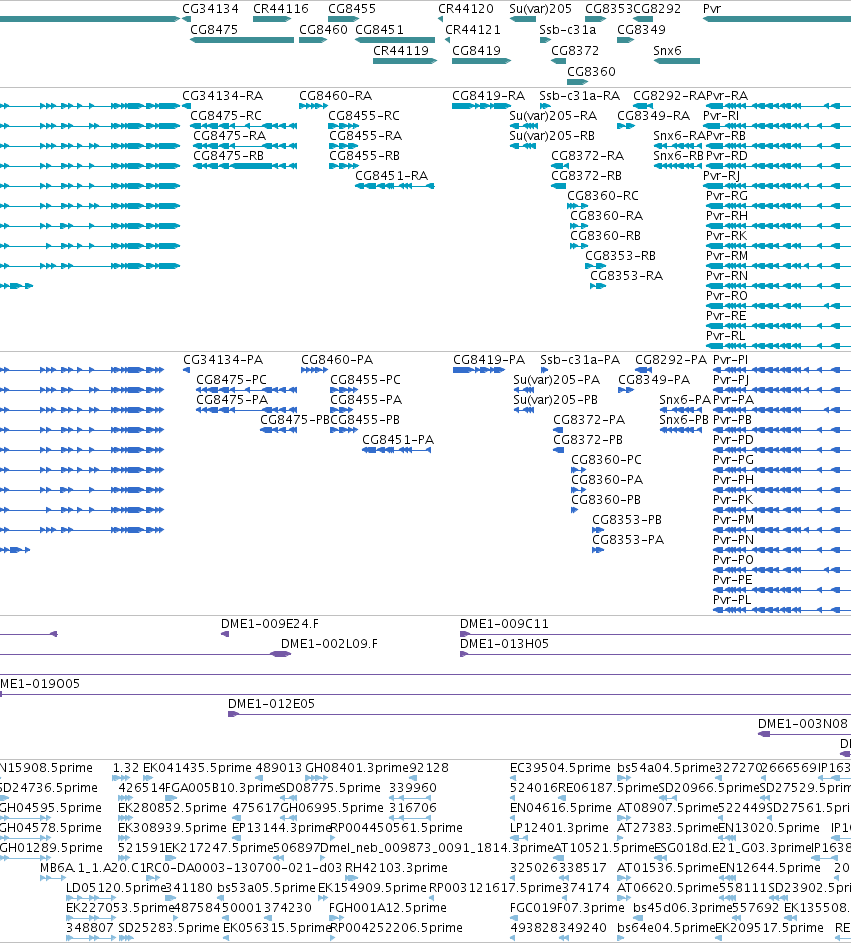This screenshot has height=943, width=851.
Task: Select clone DME1-002L09.F label
Action: (330, 644)
